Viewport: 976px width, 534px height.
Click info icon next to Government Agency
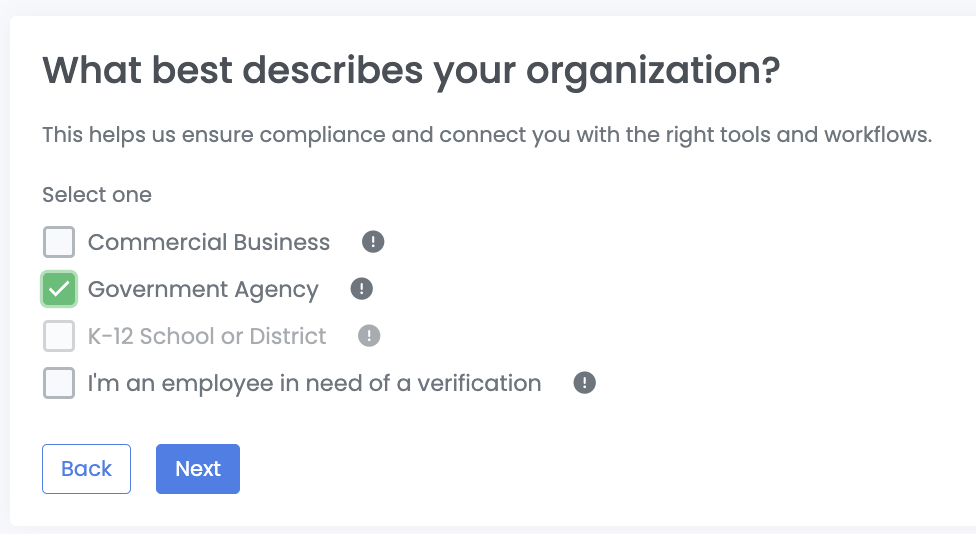pos(361,289)
